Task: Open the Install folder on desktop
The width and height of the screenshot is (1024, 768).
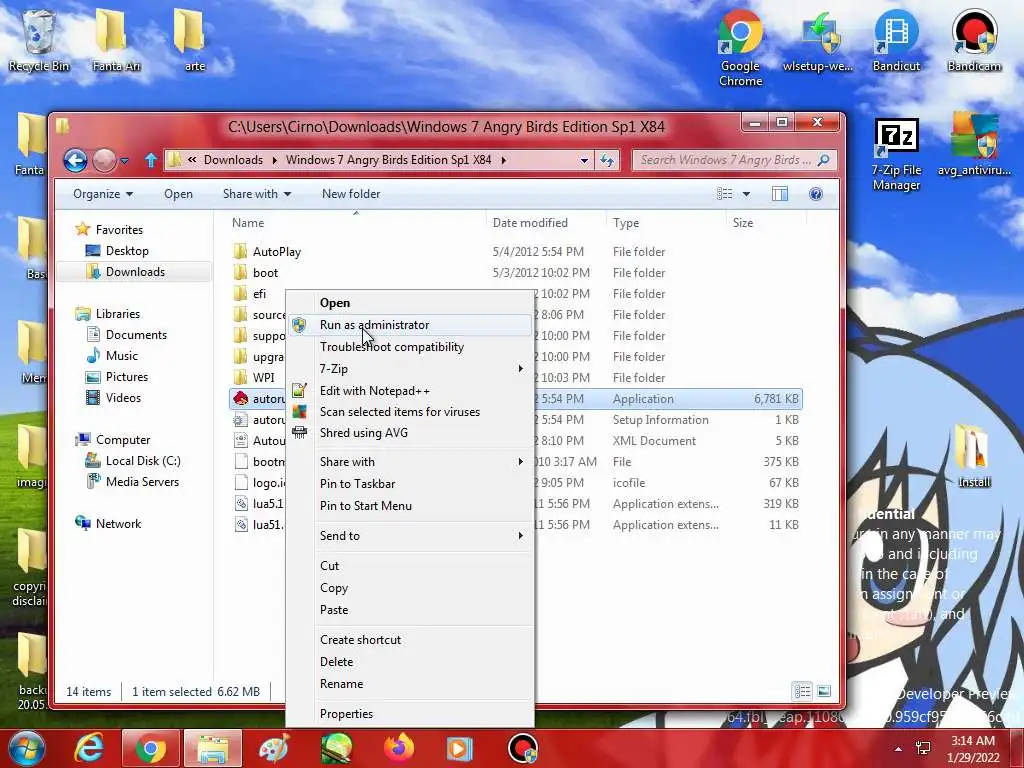Action: point(974,456)
